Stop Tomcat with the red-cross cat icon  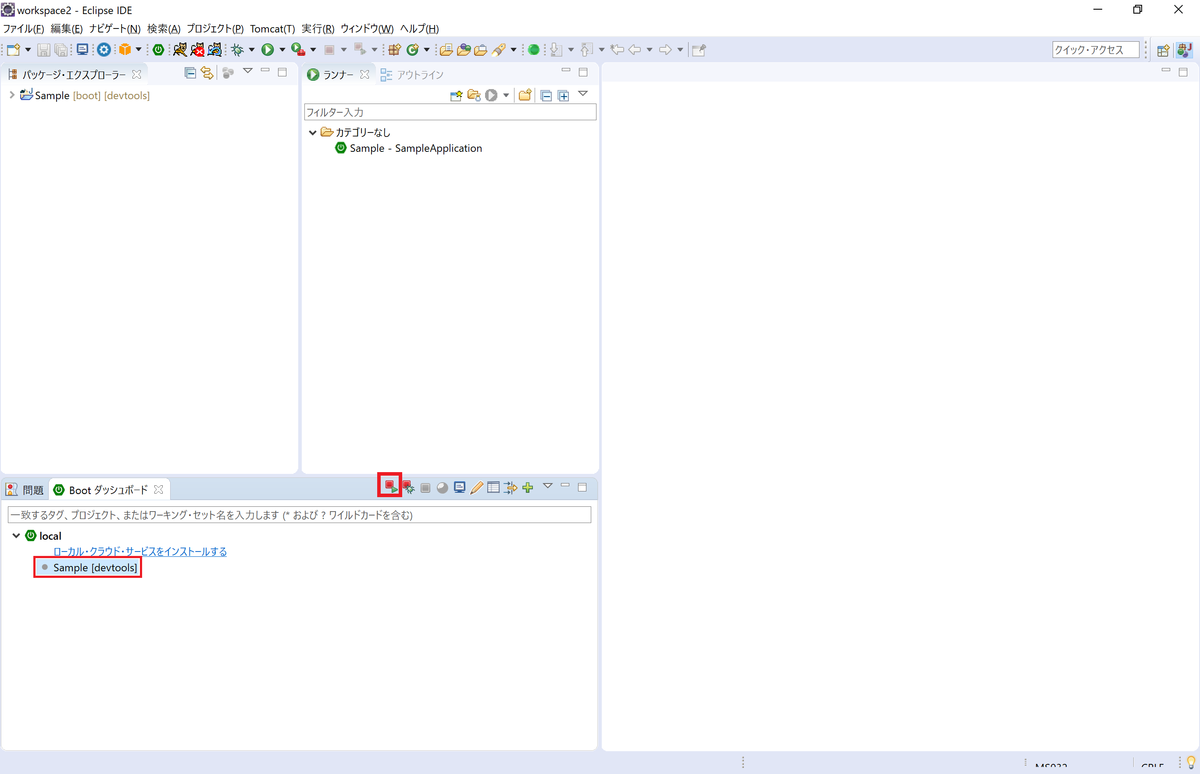pos(197,49)
